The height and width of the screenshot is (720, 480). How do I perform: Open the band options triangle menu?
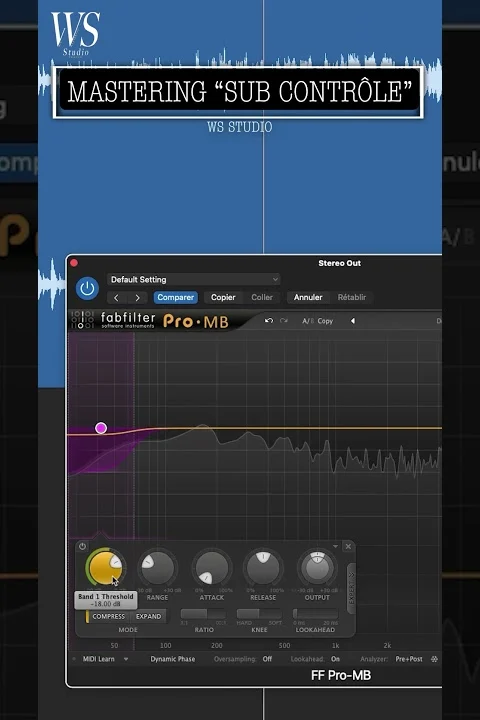coord(335,546)
